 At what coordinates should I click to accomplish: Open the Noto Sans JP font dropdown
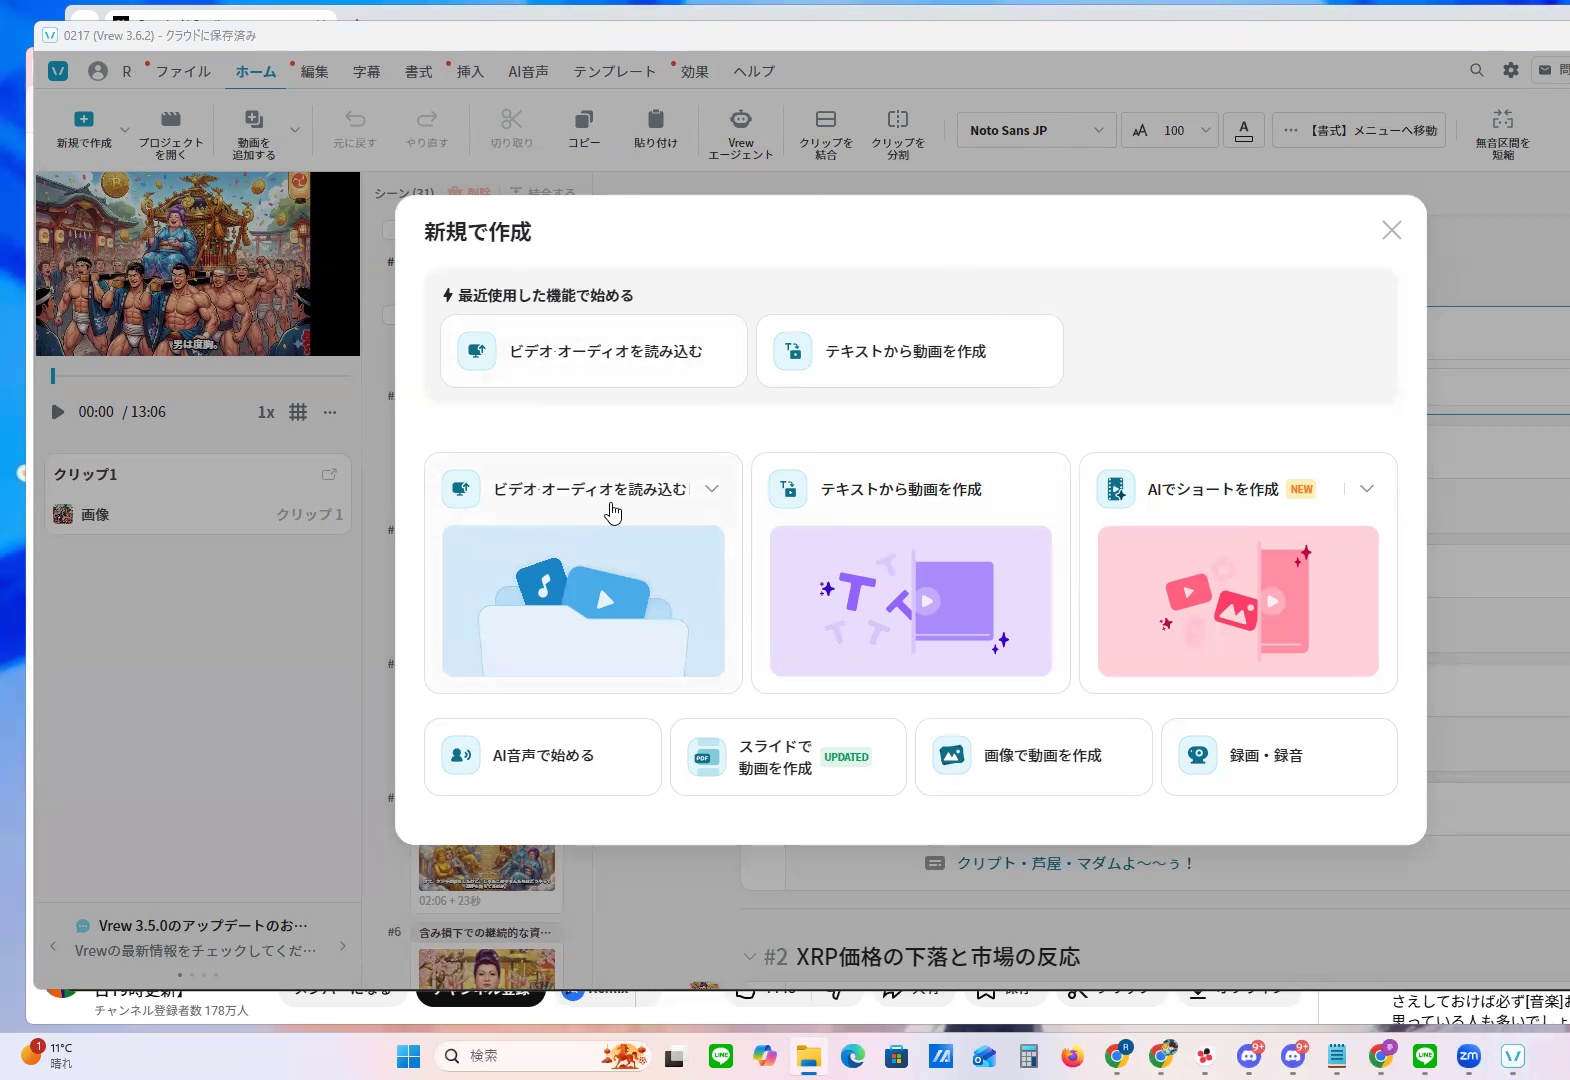click(1036, 130)
